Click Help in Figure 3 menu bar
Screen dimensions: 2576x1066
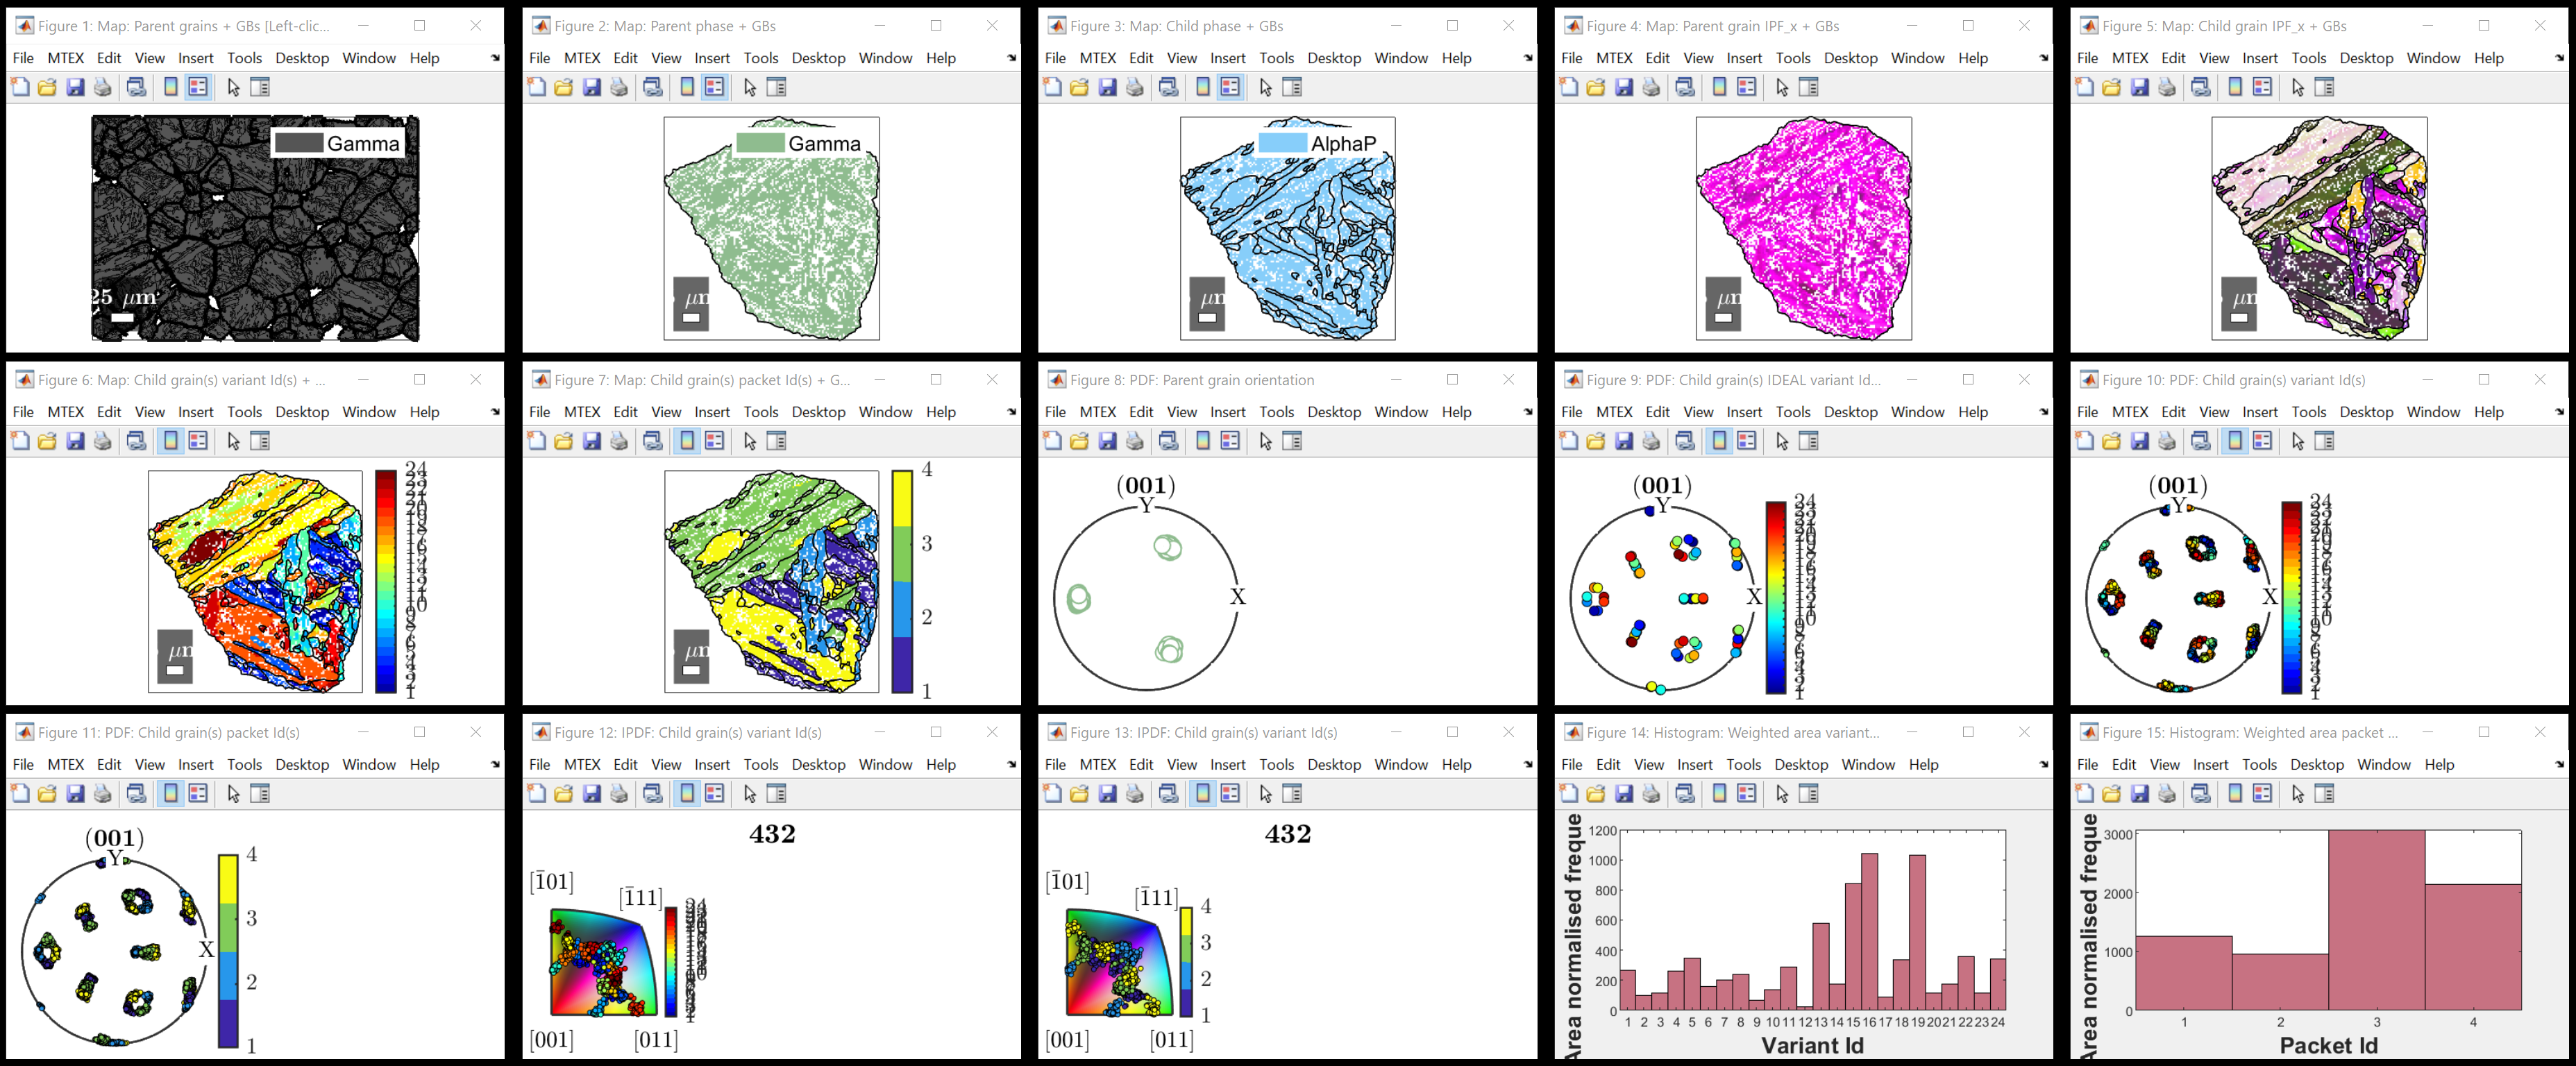(1456, 59)
